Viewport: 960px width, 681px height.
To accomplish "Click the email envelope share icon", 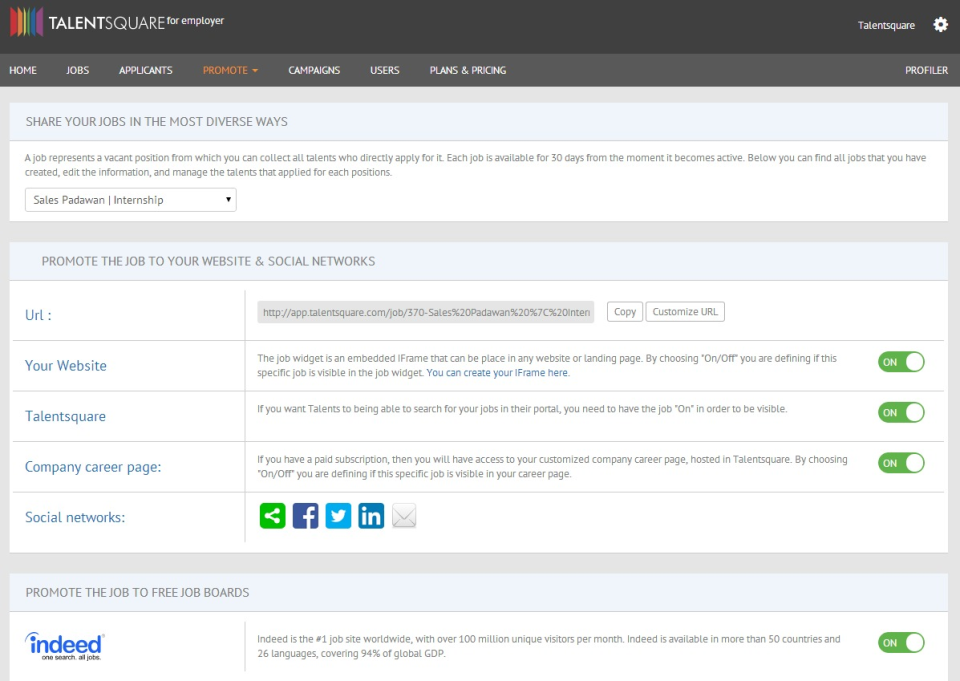I will [404, 516].
